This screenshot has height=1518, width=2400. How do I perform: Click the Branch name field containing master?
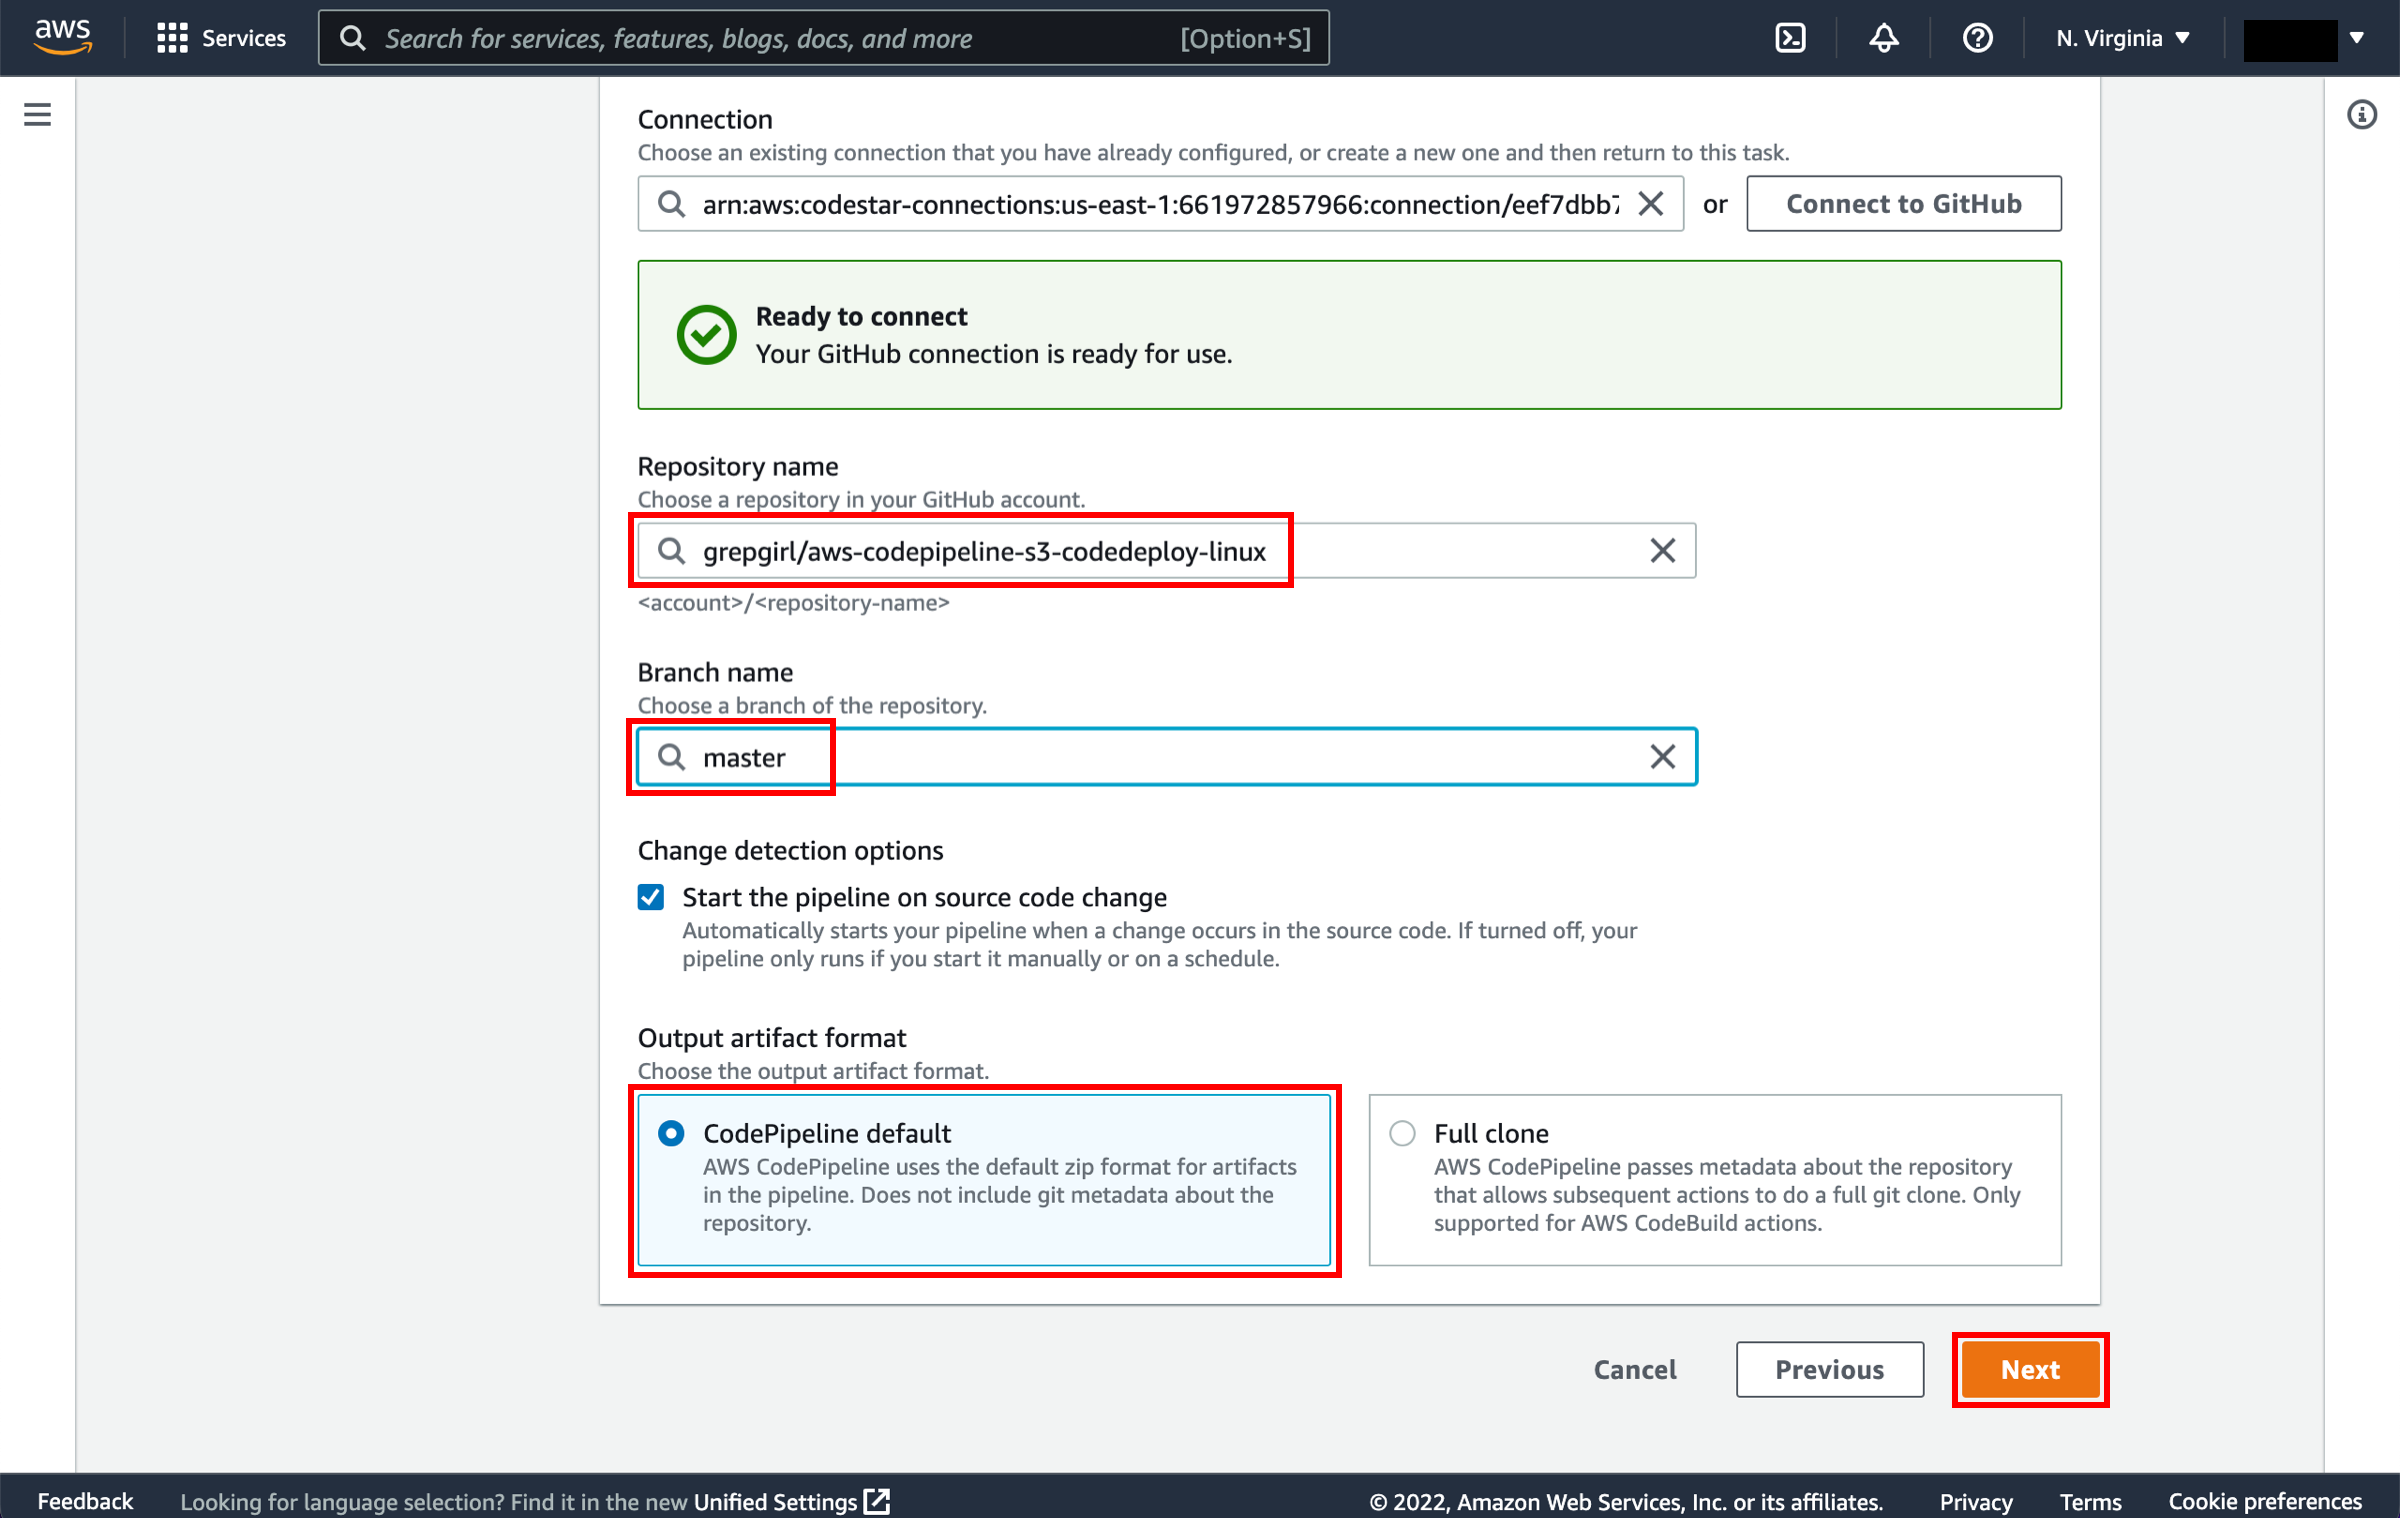(1166, 757)
